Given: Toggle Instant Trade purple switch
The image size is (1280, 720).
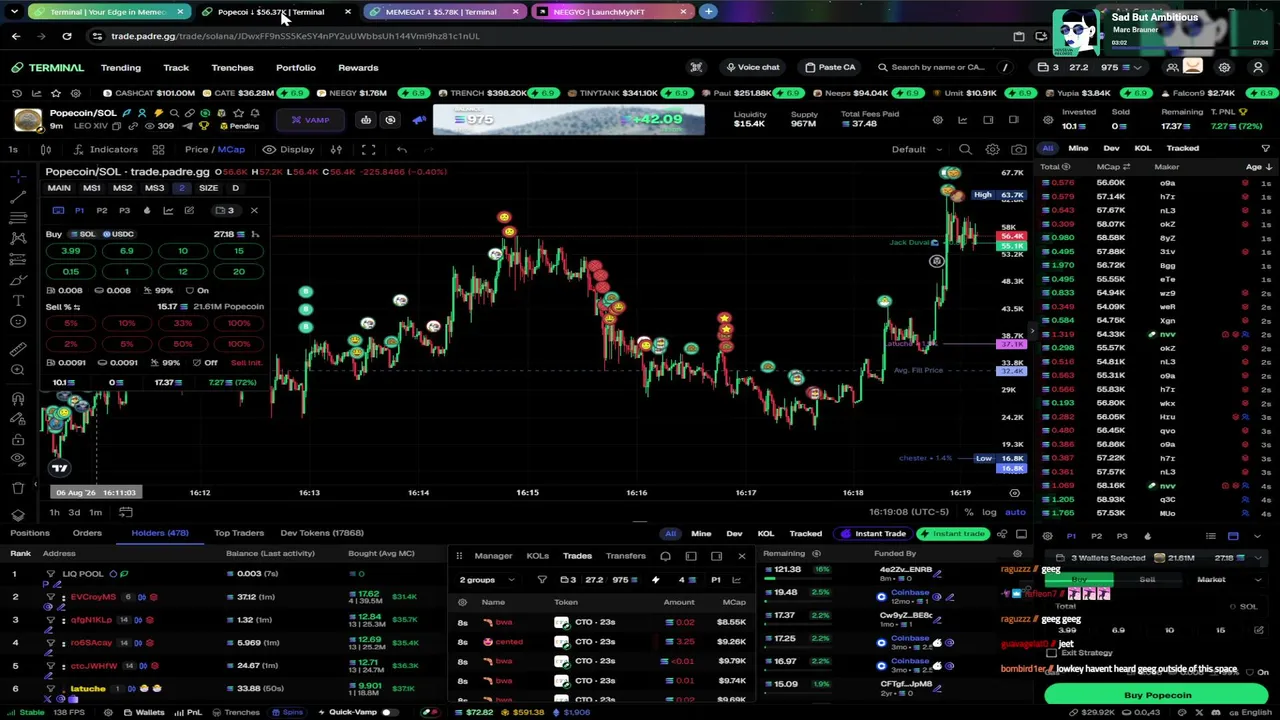Looking at the screenshot, I should coord(872,533).
